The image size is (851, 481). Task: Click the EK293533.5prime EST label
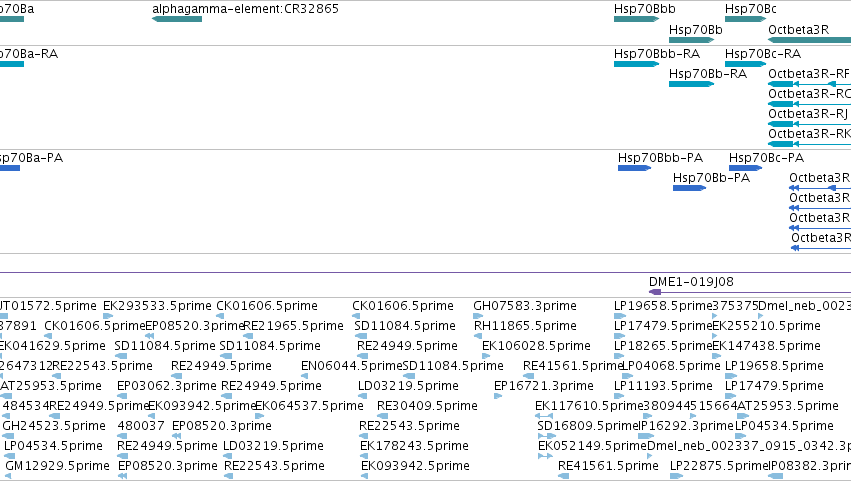(157, 306)
